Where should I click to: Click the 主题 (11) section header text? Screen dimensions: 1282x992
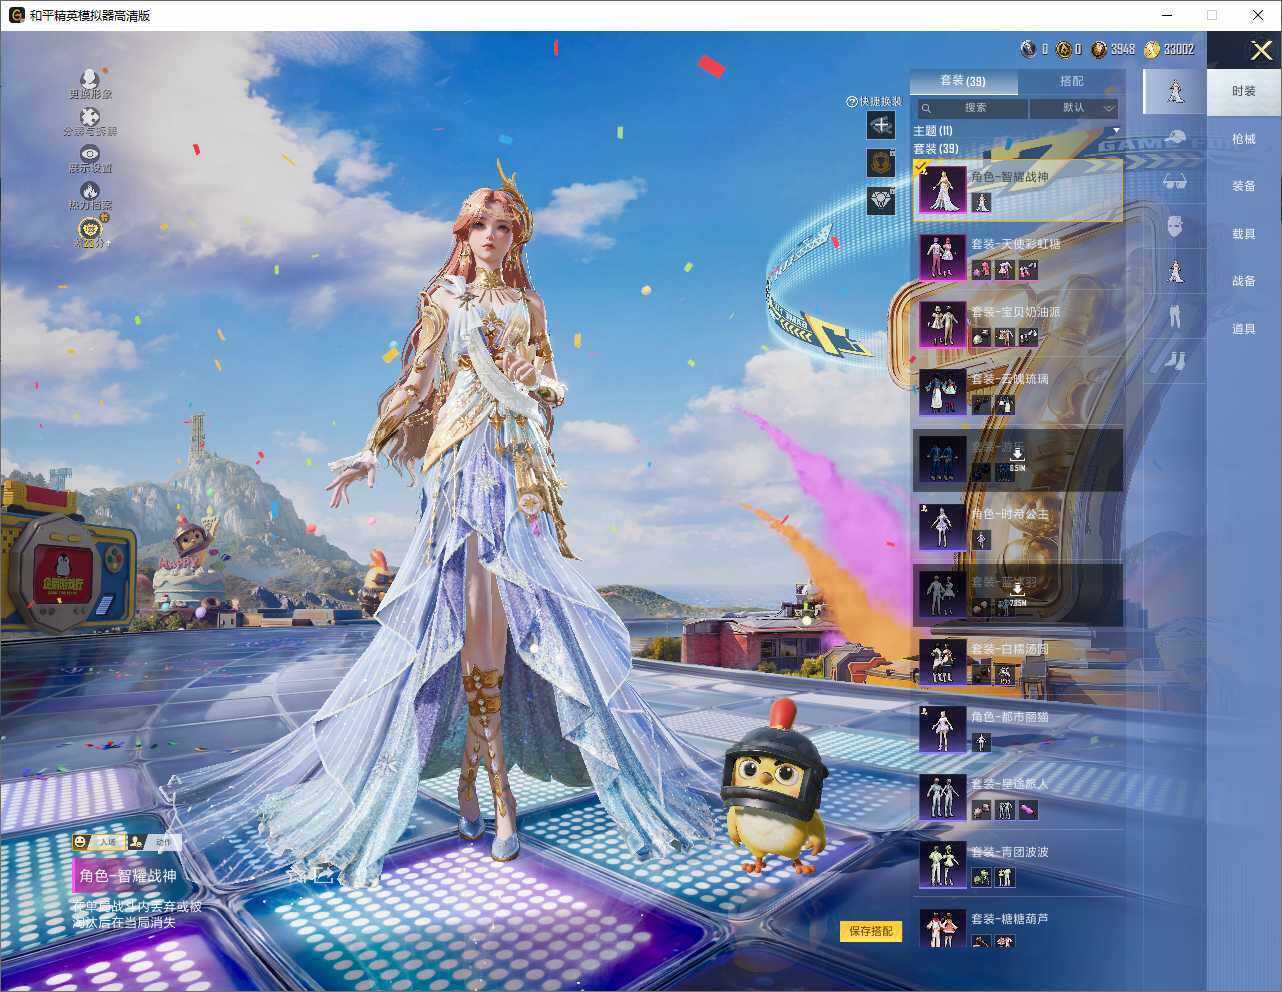(933, 131)
